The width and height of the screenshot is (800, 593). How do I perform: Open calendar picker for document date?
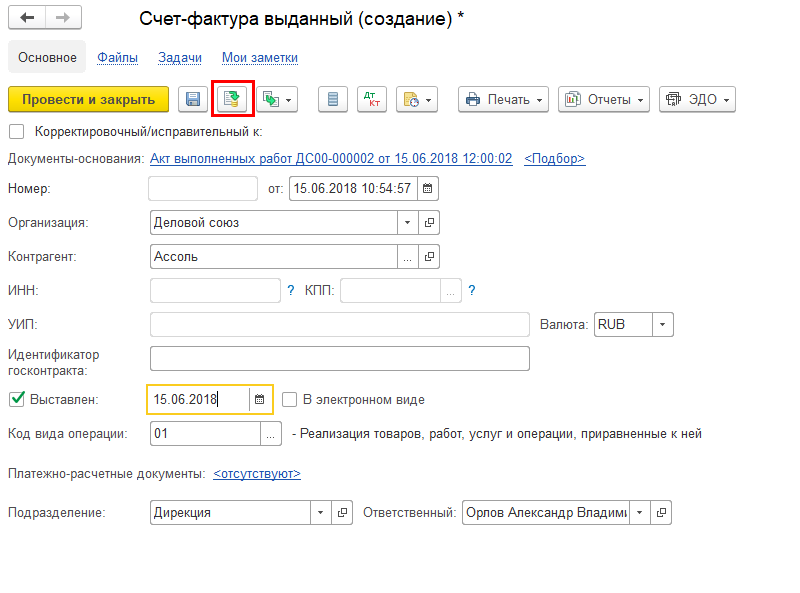pos(427,188)
